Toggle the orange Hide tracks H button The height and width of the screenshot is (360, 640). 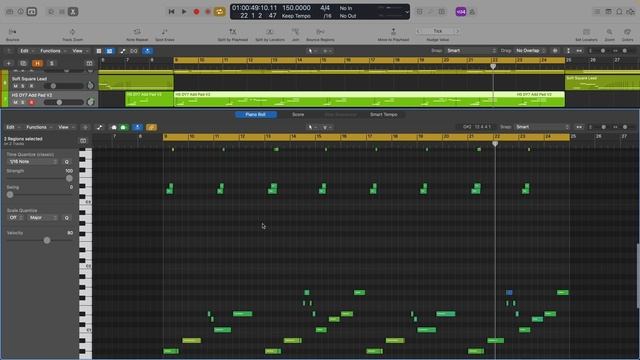[x=38, y=63]
